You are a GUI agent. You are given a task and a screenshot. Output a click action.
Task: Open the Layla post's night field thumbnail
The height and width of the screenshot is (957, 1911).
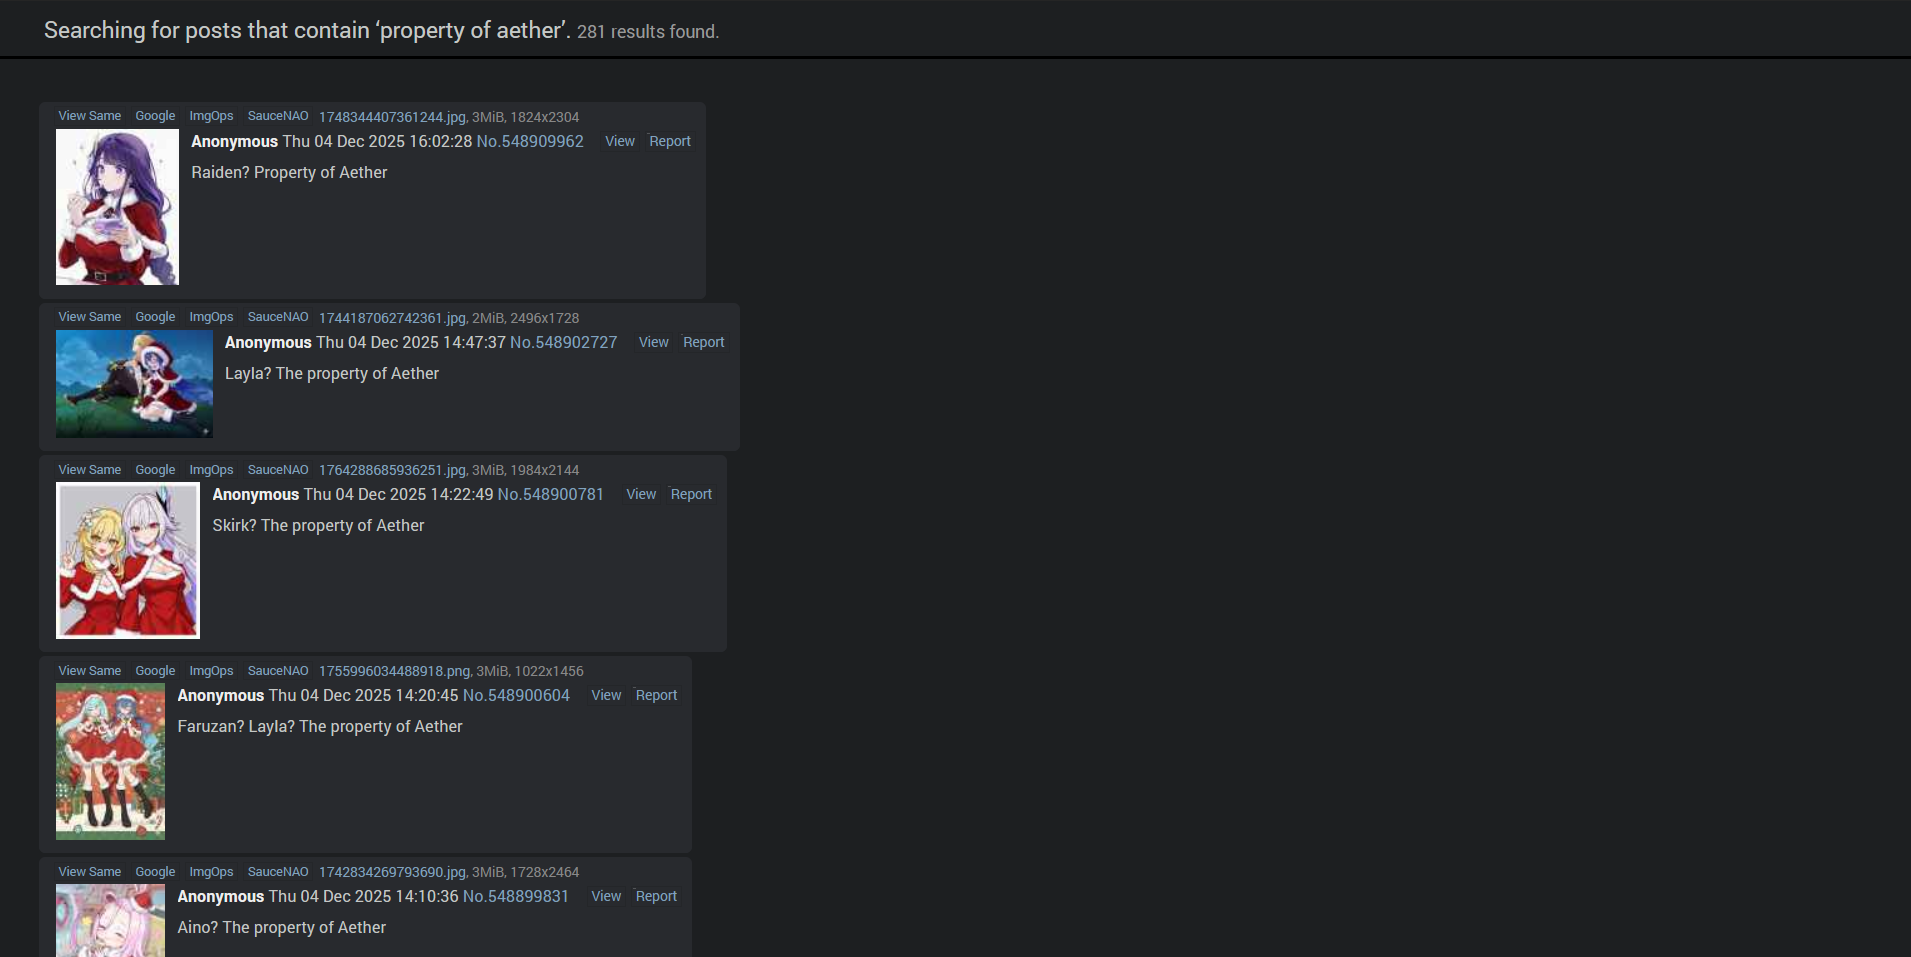pos(134,384)
